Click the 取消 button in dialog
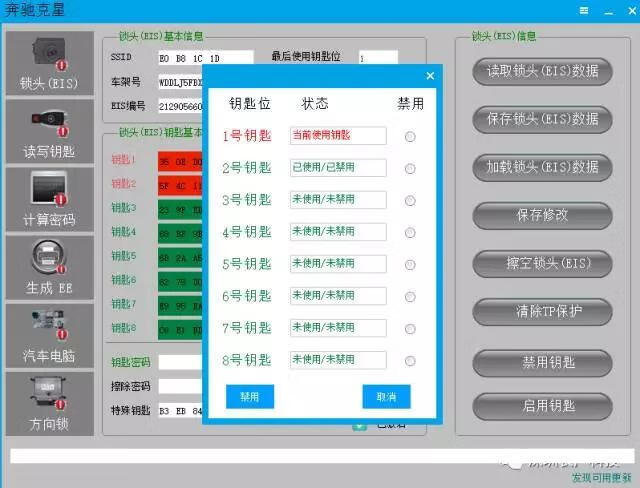Image resolution: width=640 pixels, height=488 pixels. click(386, 396)
